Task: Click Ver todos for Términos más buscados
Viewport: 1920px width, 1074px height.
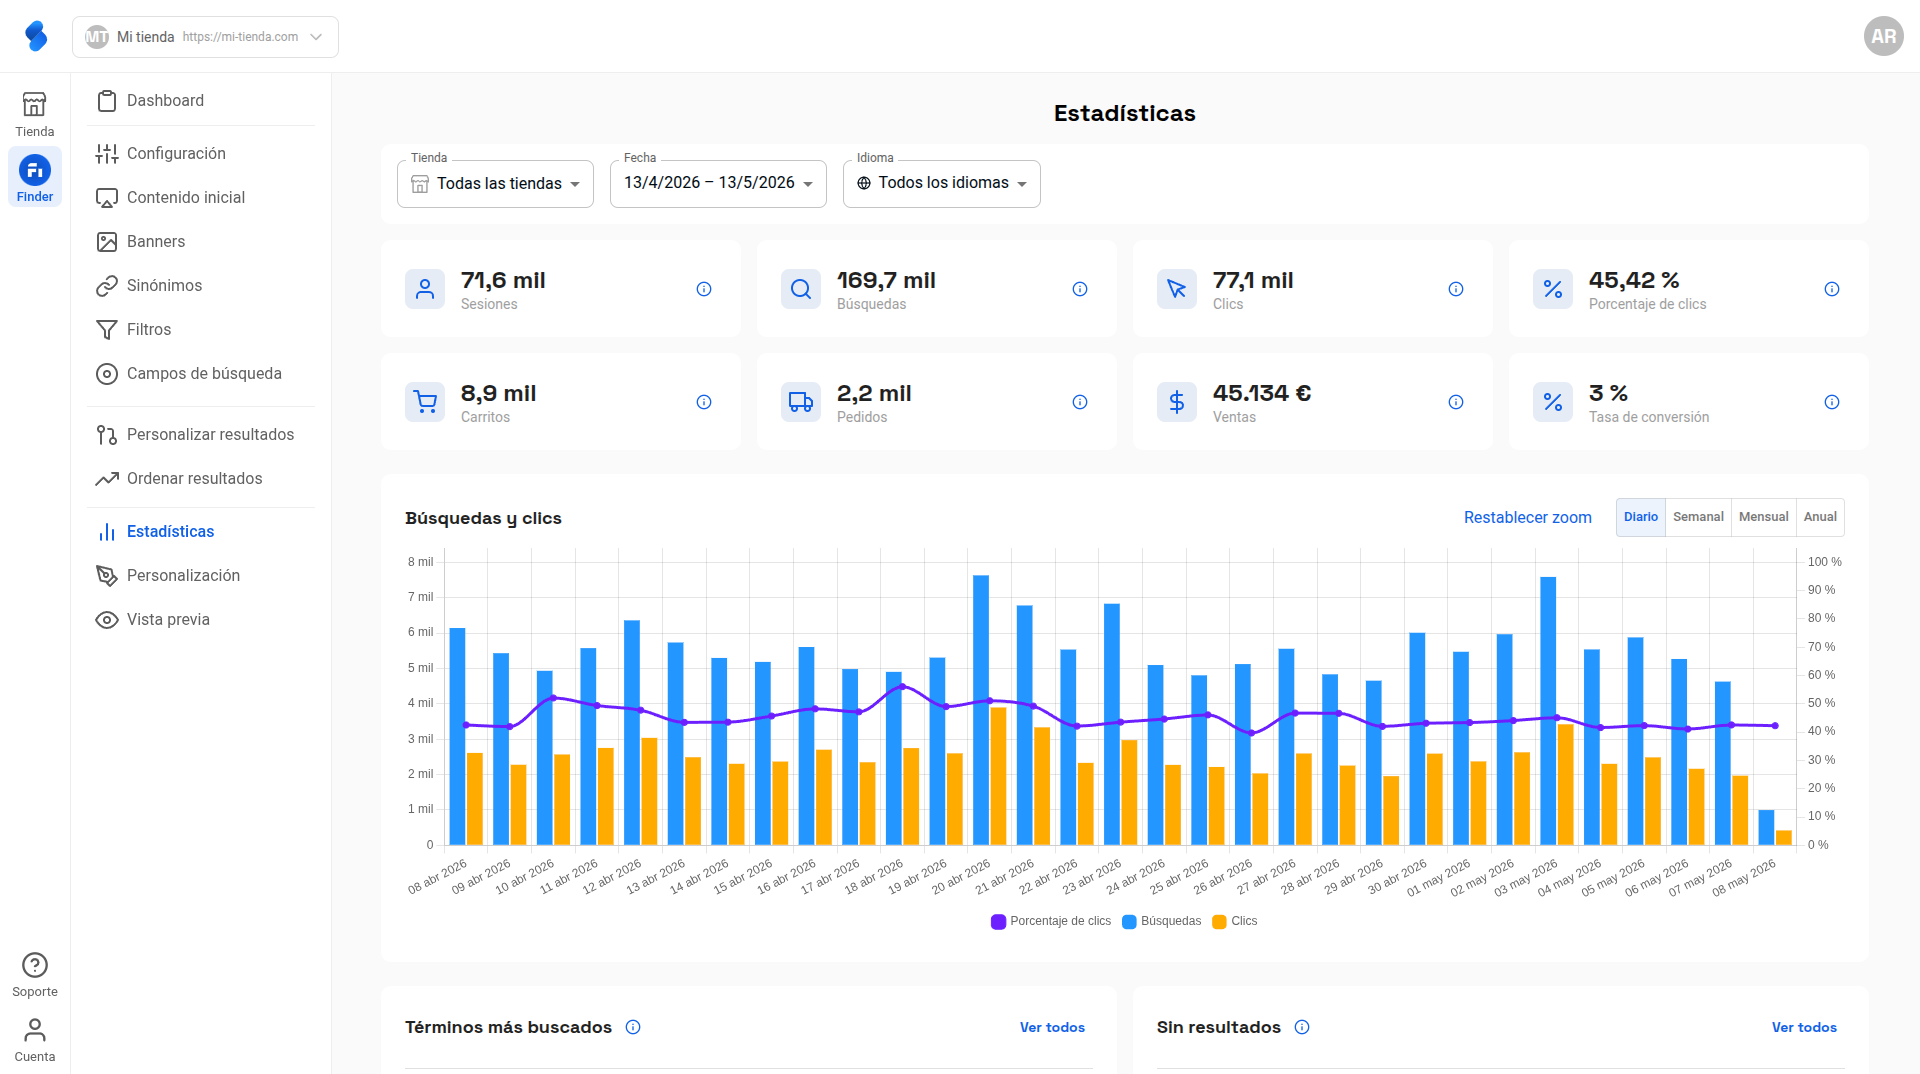Action: (x=1052, y=1027)
